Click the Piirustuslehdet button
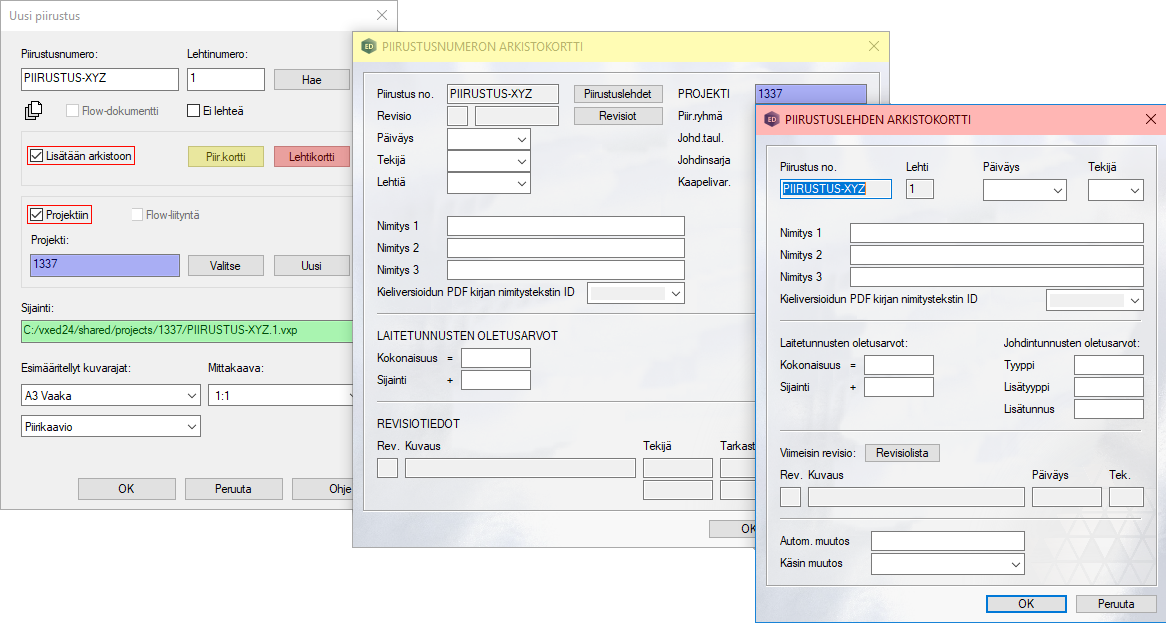 tap(618, 93)
